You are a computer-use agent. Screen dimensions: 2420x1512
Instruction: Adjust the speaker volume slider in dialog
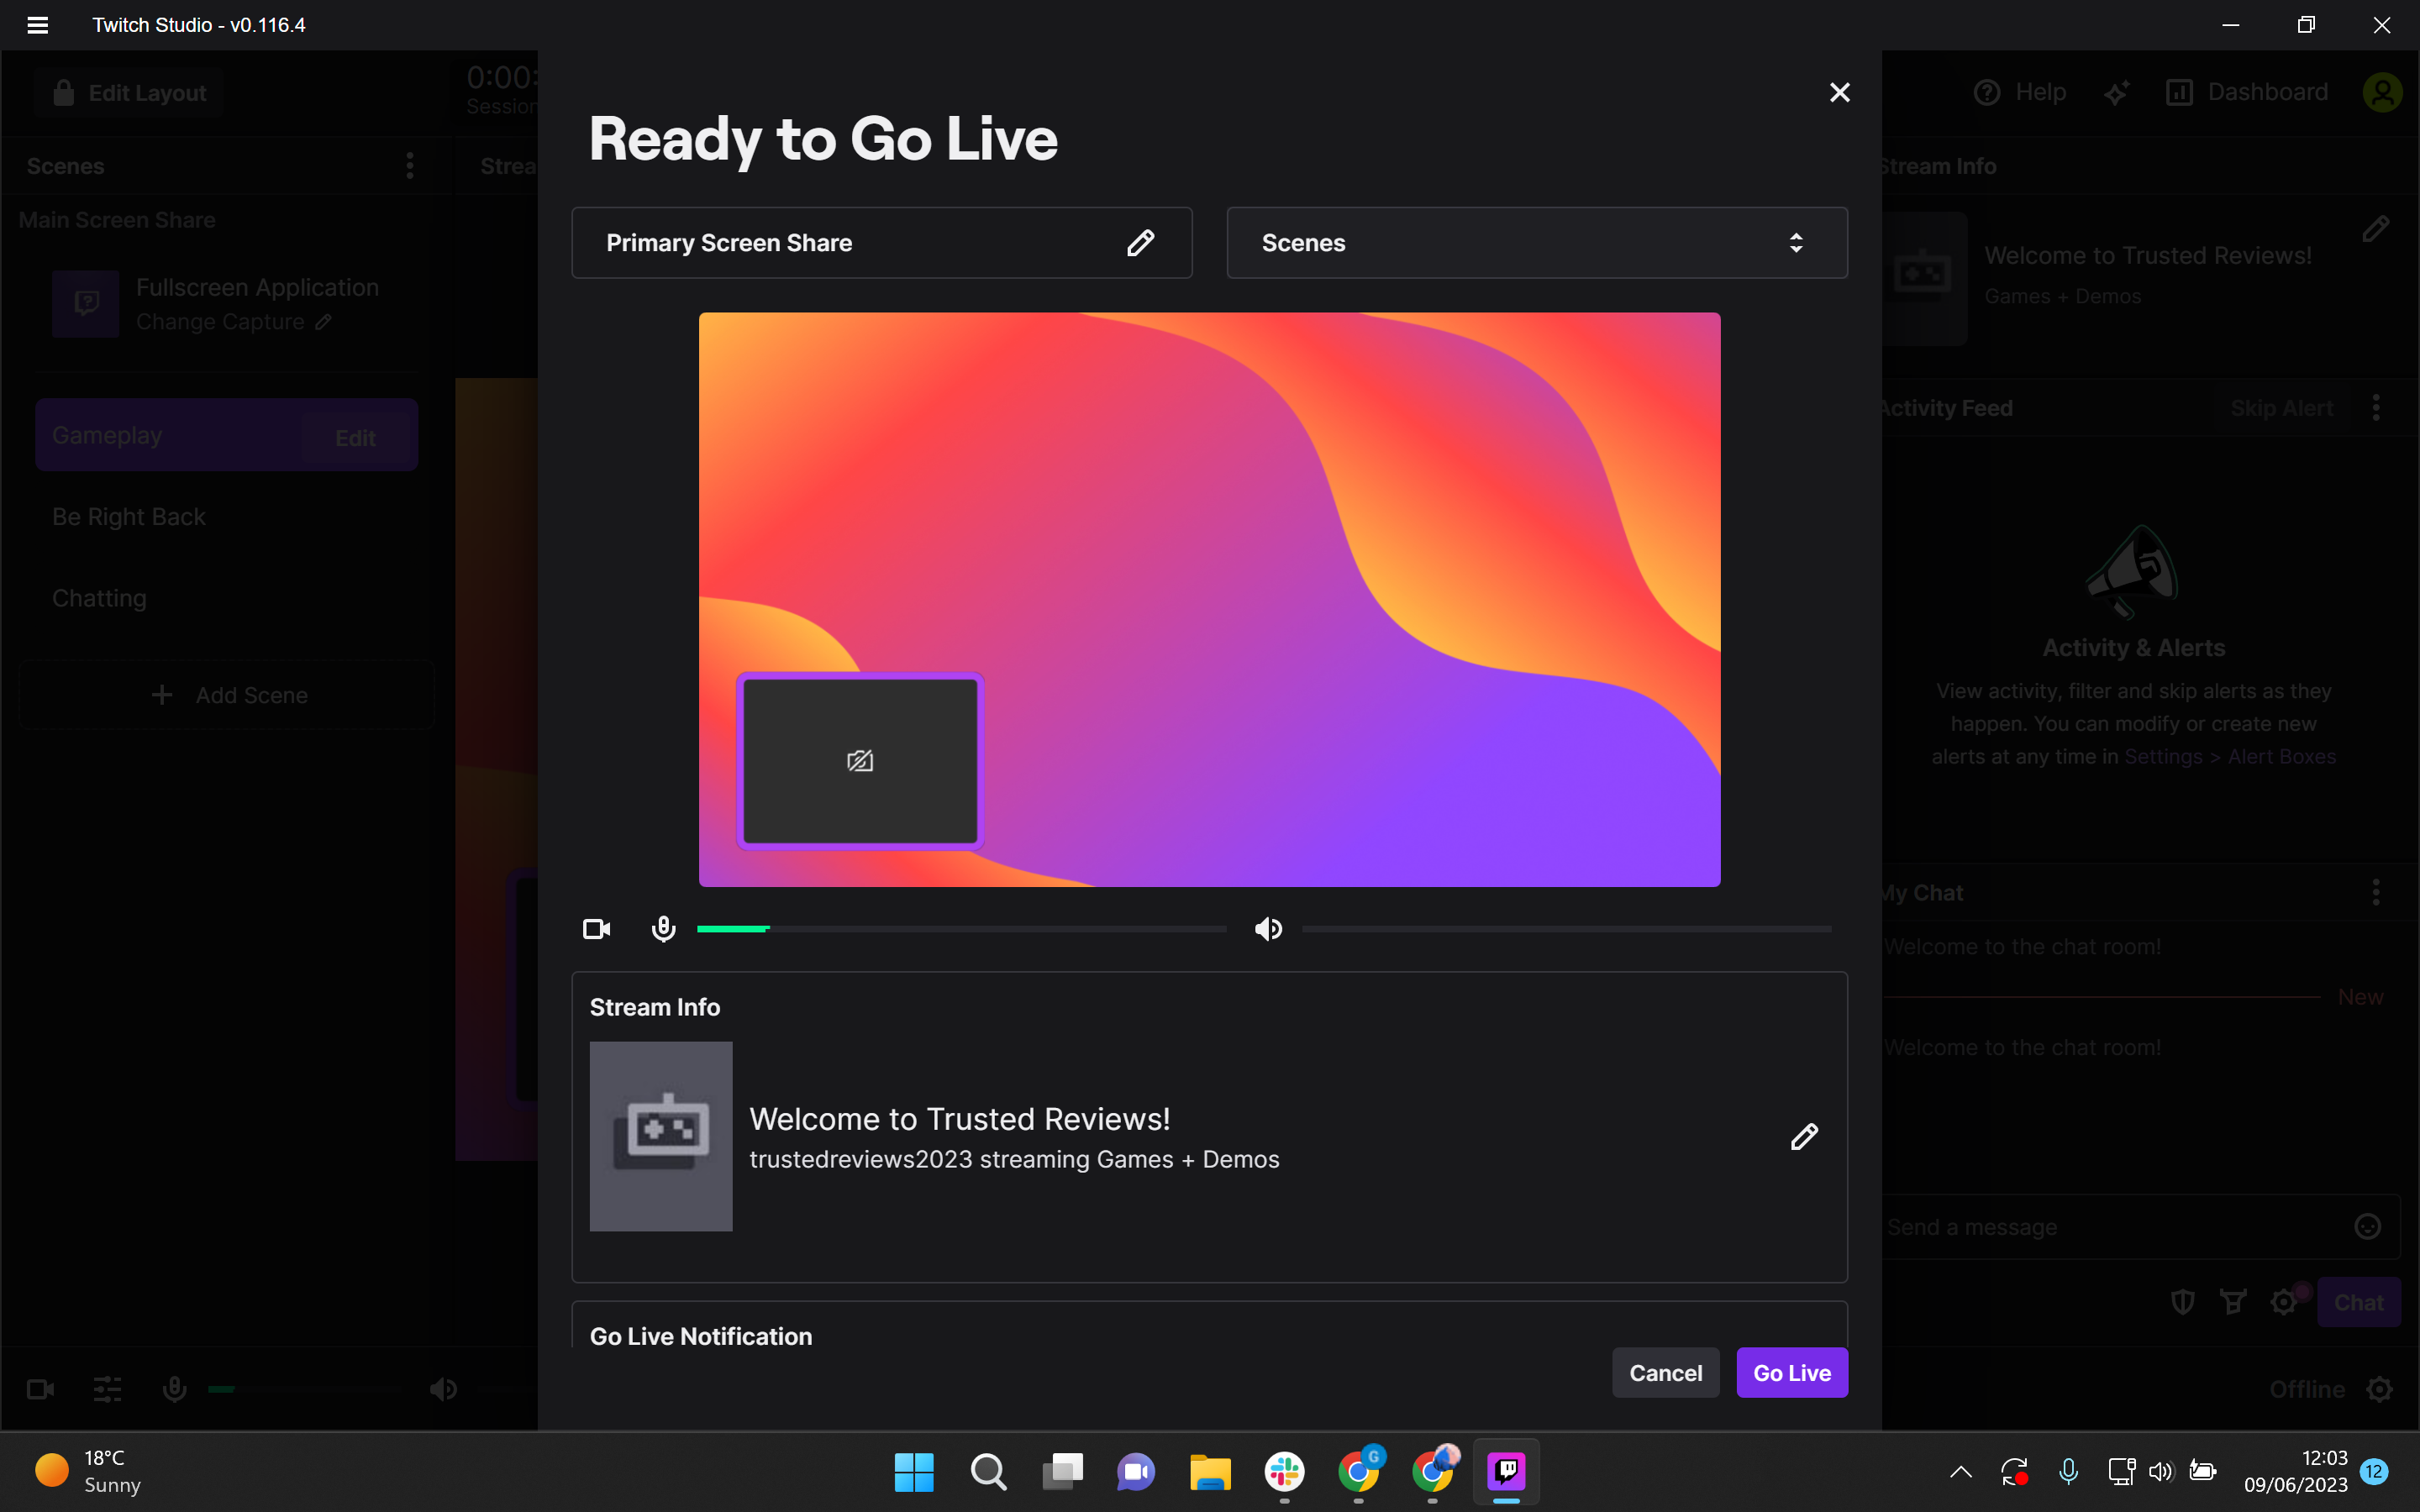click(x=1566, y=929)
